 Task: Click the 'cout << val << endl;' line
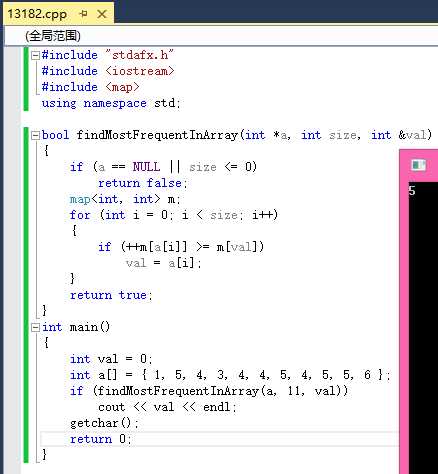tap(167, 407)
